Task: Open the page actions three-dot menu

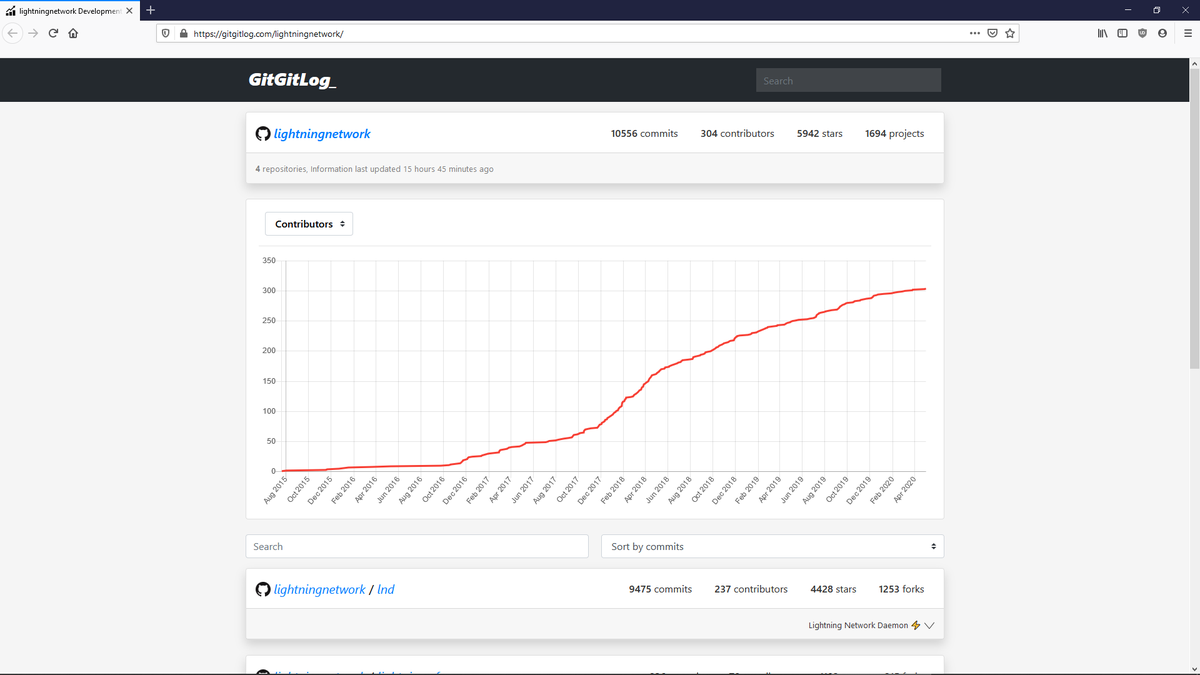Action: (x=975, y=33)
